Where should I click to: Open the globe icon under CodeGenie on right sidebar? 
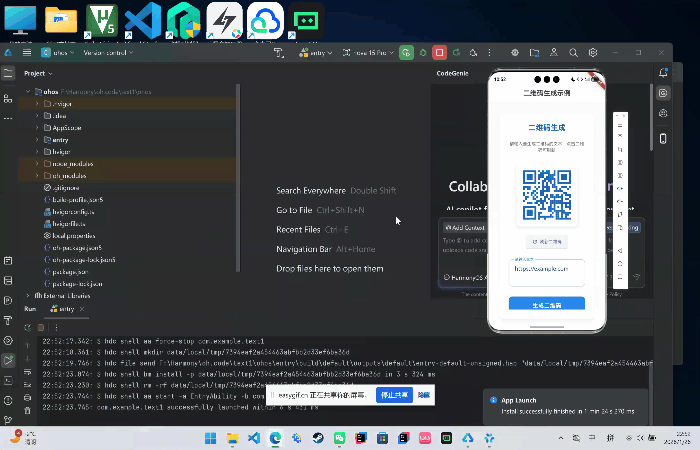pyautogui.click(x=663, y=113)
